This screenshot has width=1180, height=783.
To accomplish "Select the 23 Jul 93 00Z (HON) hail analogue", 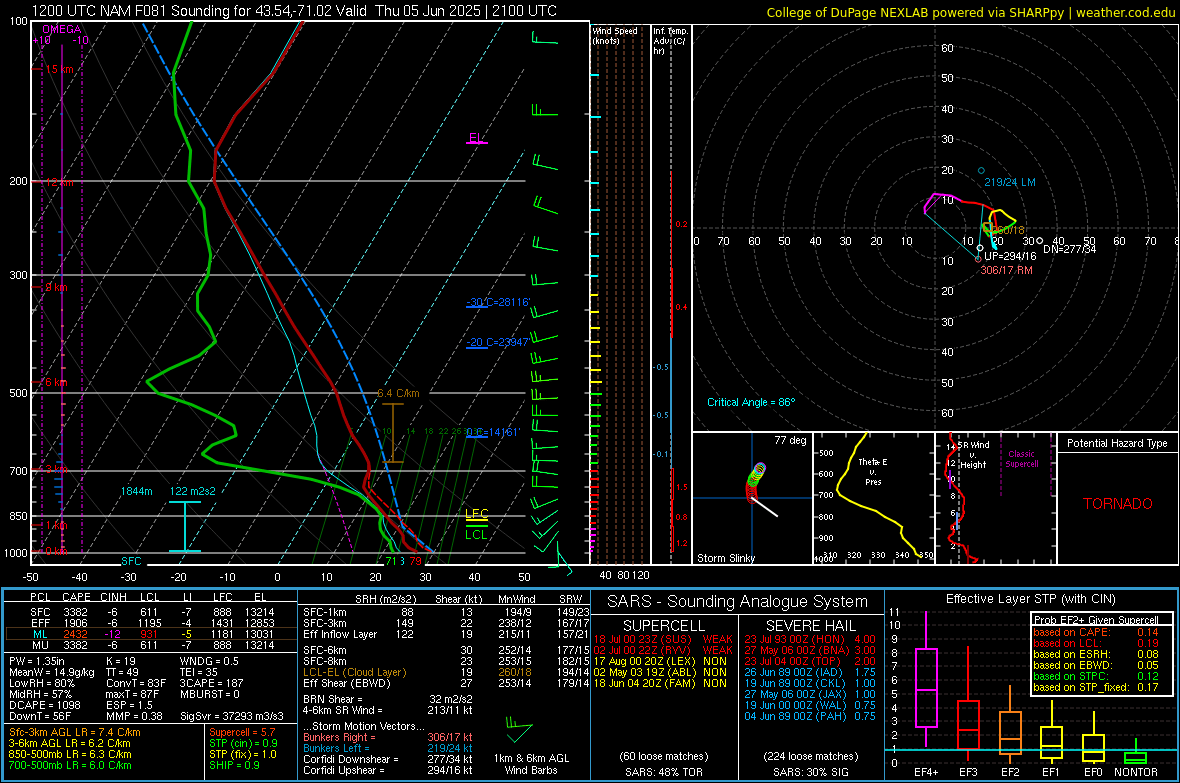I will click(810, 639).
